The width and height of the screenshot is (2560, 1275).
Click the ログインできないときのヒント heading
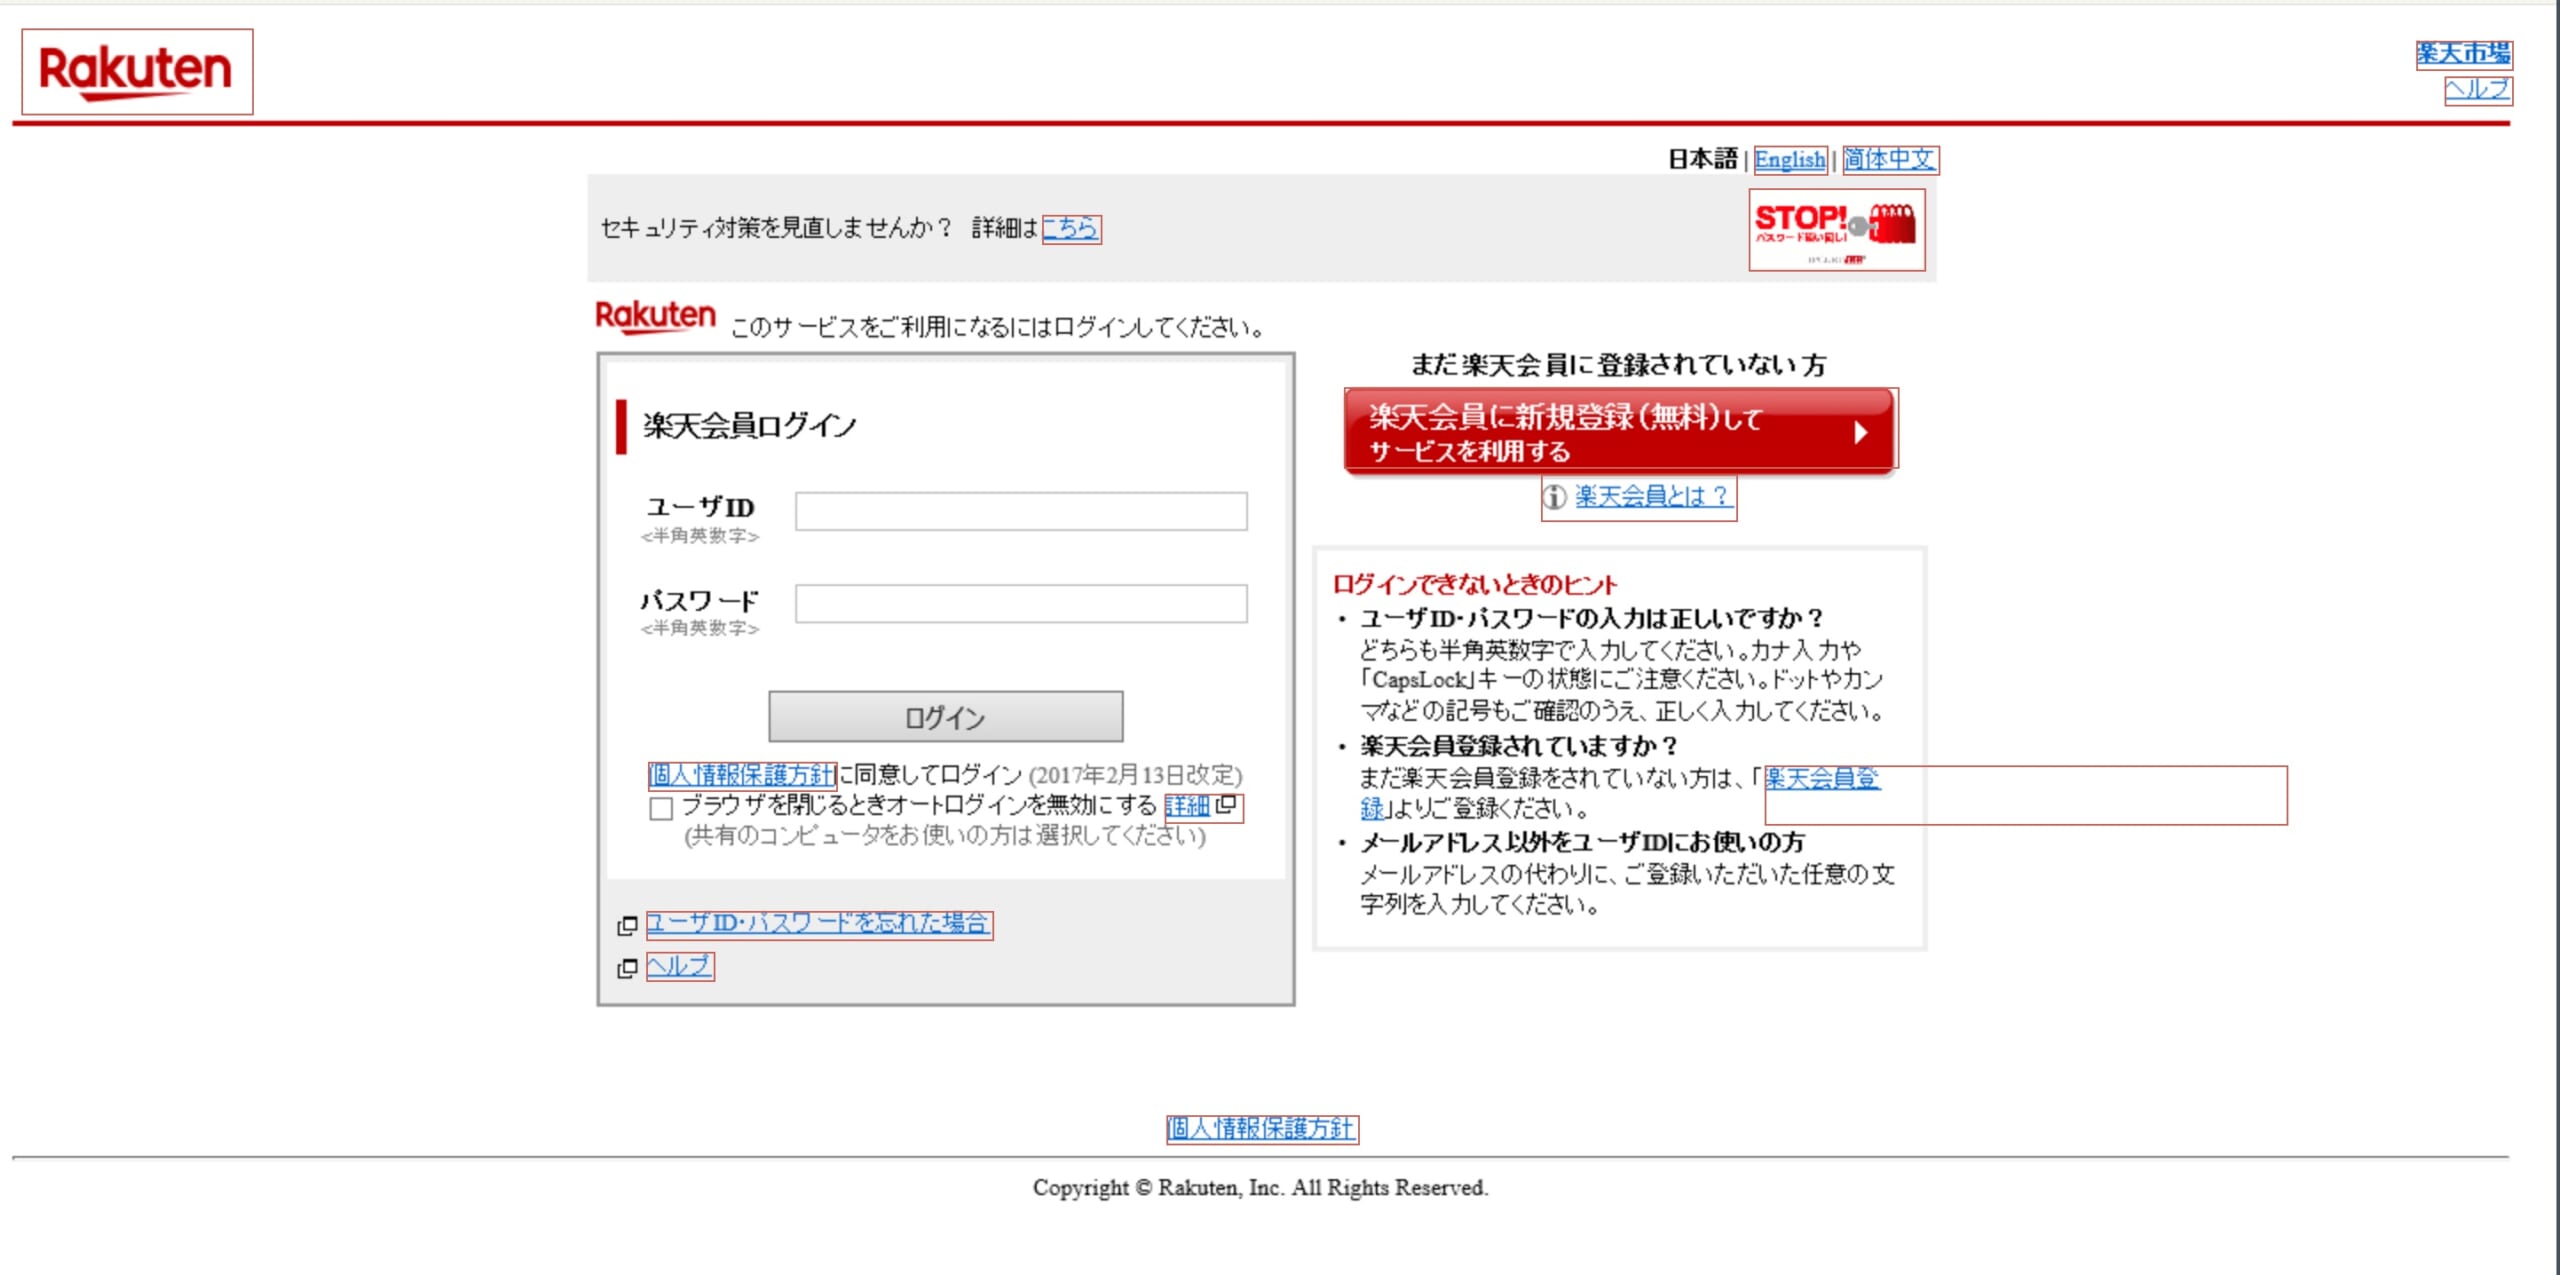[x=1475, y=584]
